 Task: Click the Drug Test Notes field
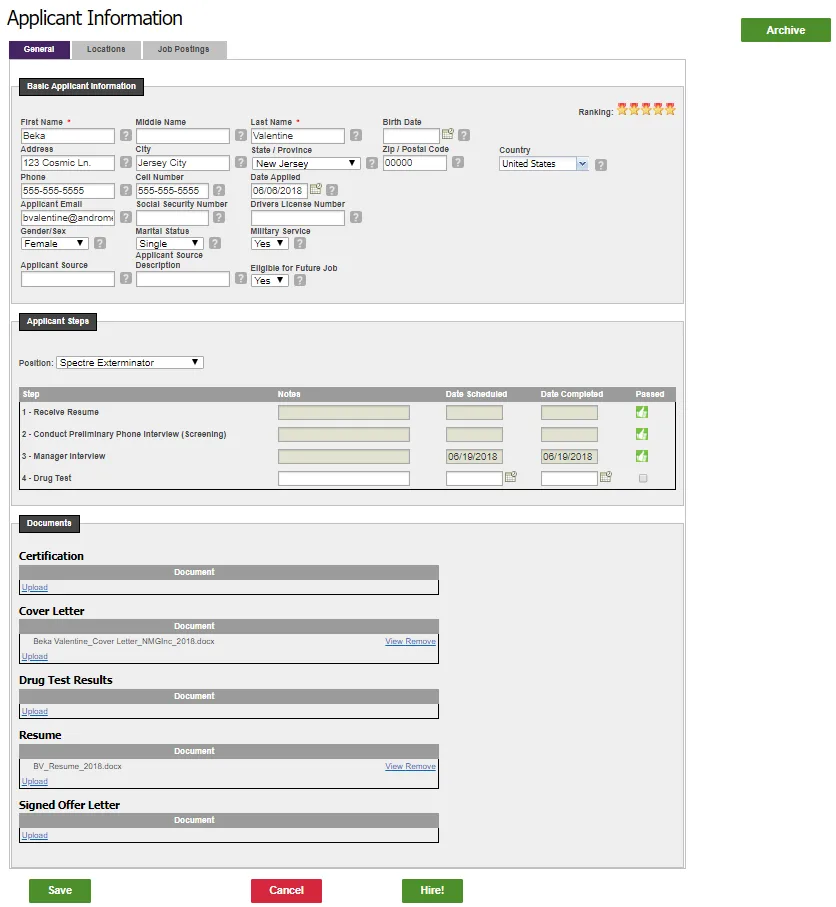[x=344, y=478]
